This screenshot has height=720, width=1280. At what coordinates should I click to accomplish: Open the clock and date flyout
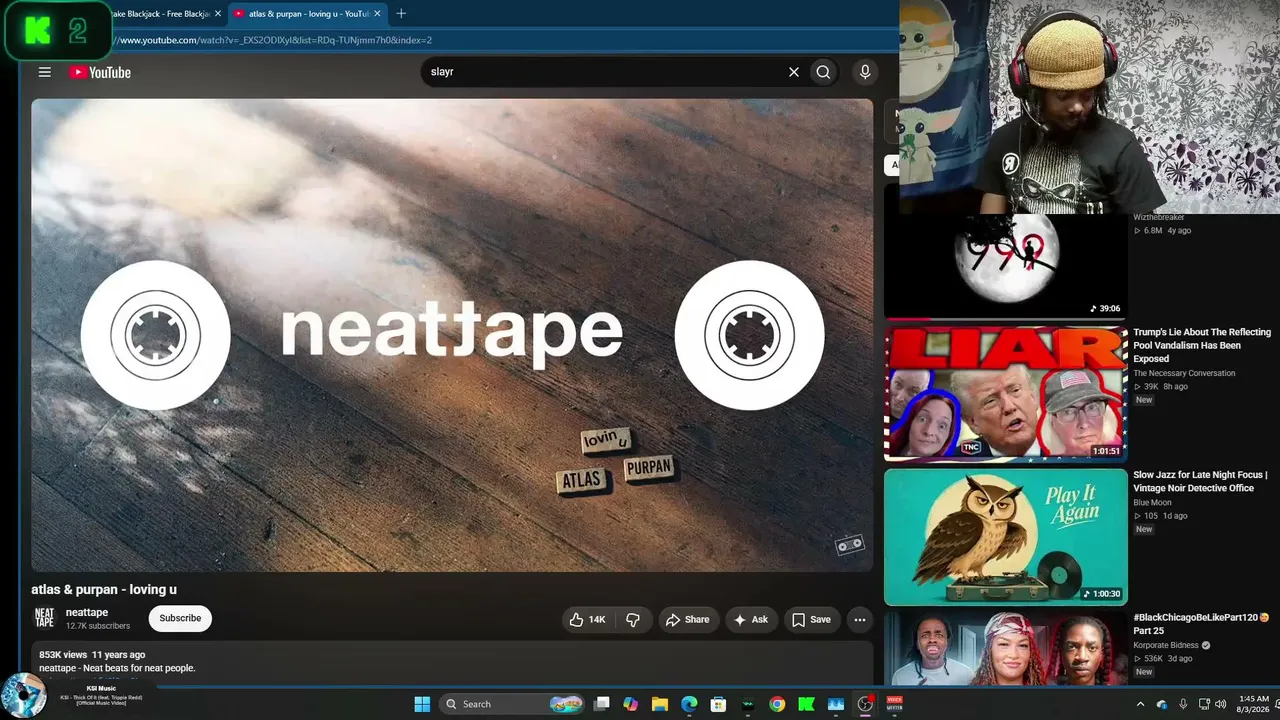(x=1253, y=704)
